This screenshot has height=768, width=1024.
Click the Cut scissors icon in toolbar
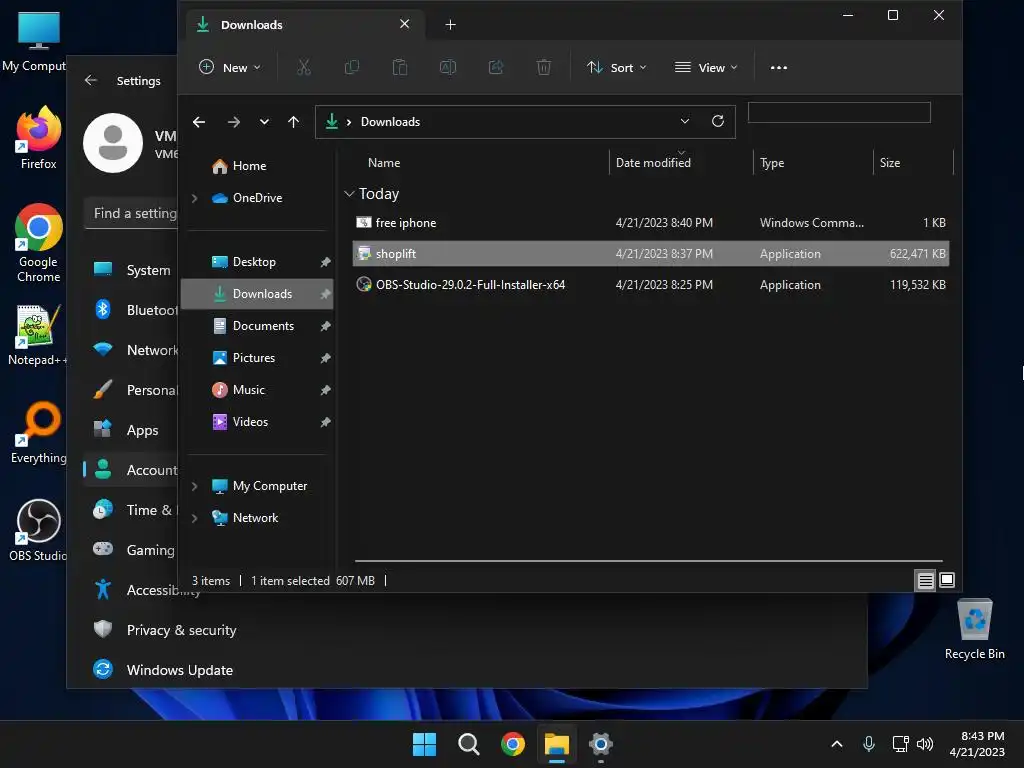pyautogui.click(x=304, y=67)
